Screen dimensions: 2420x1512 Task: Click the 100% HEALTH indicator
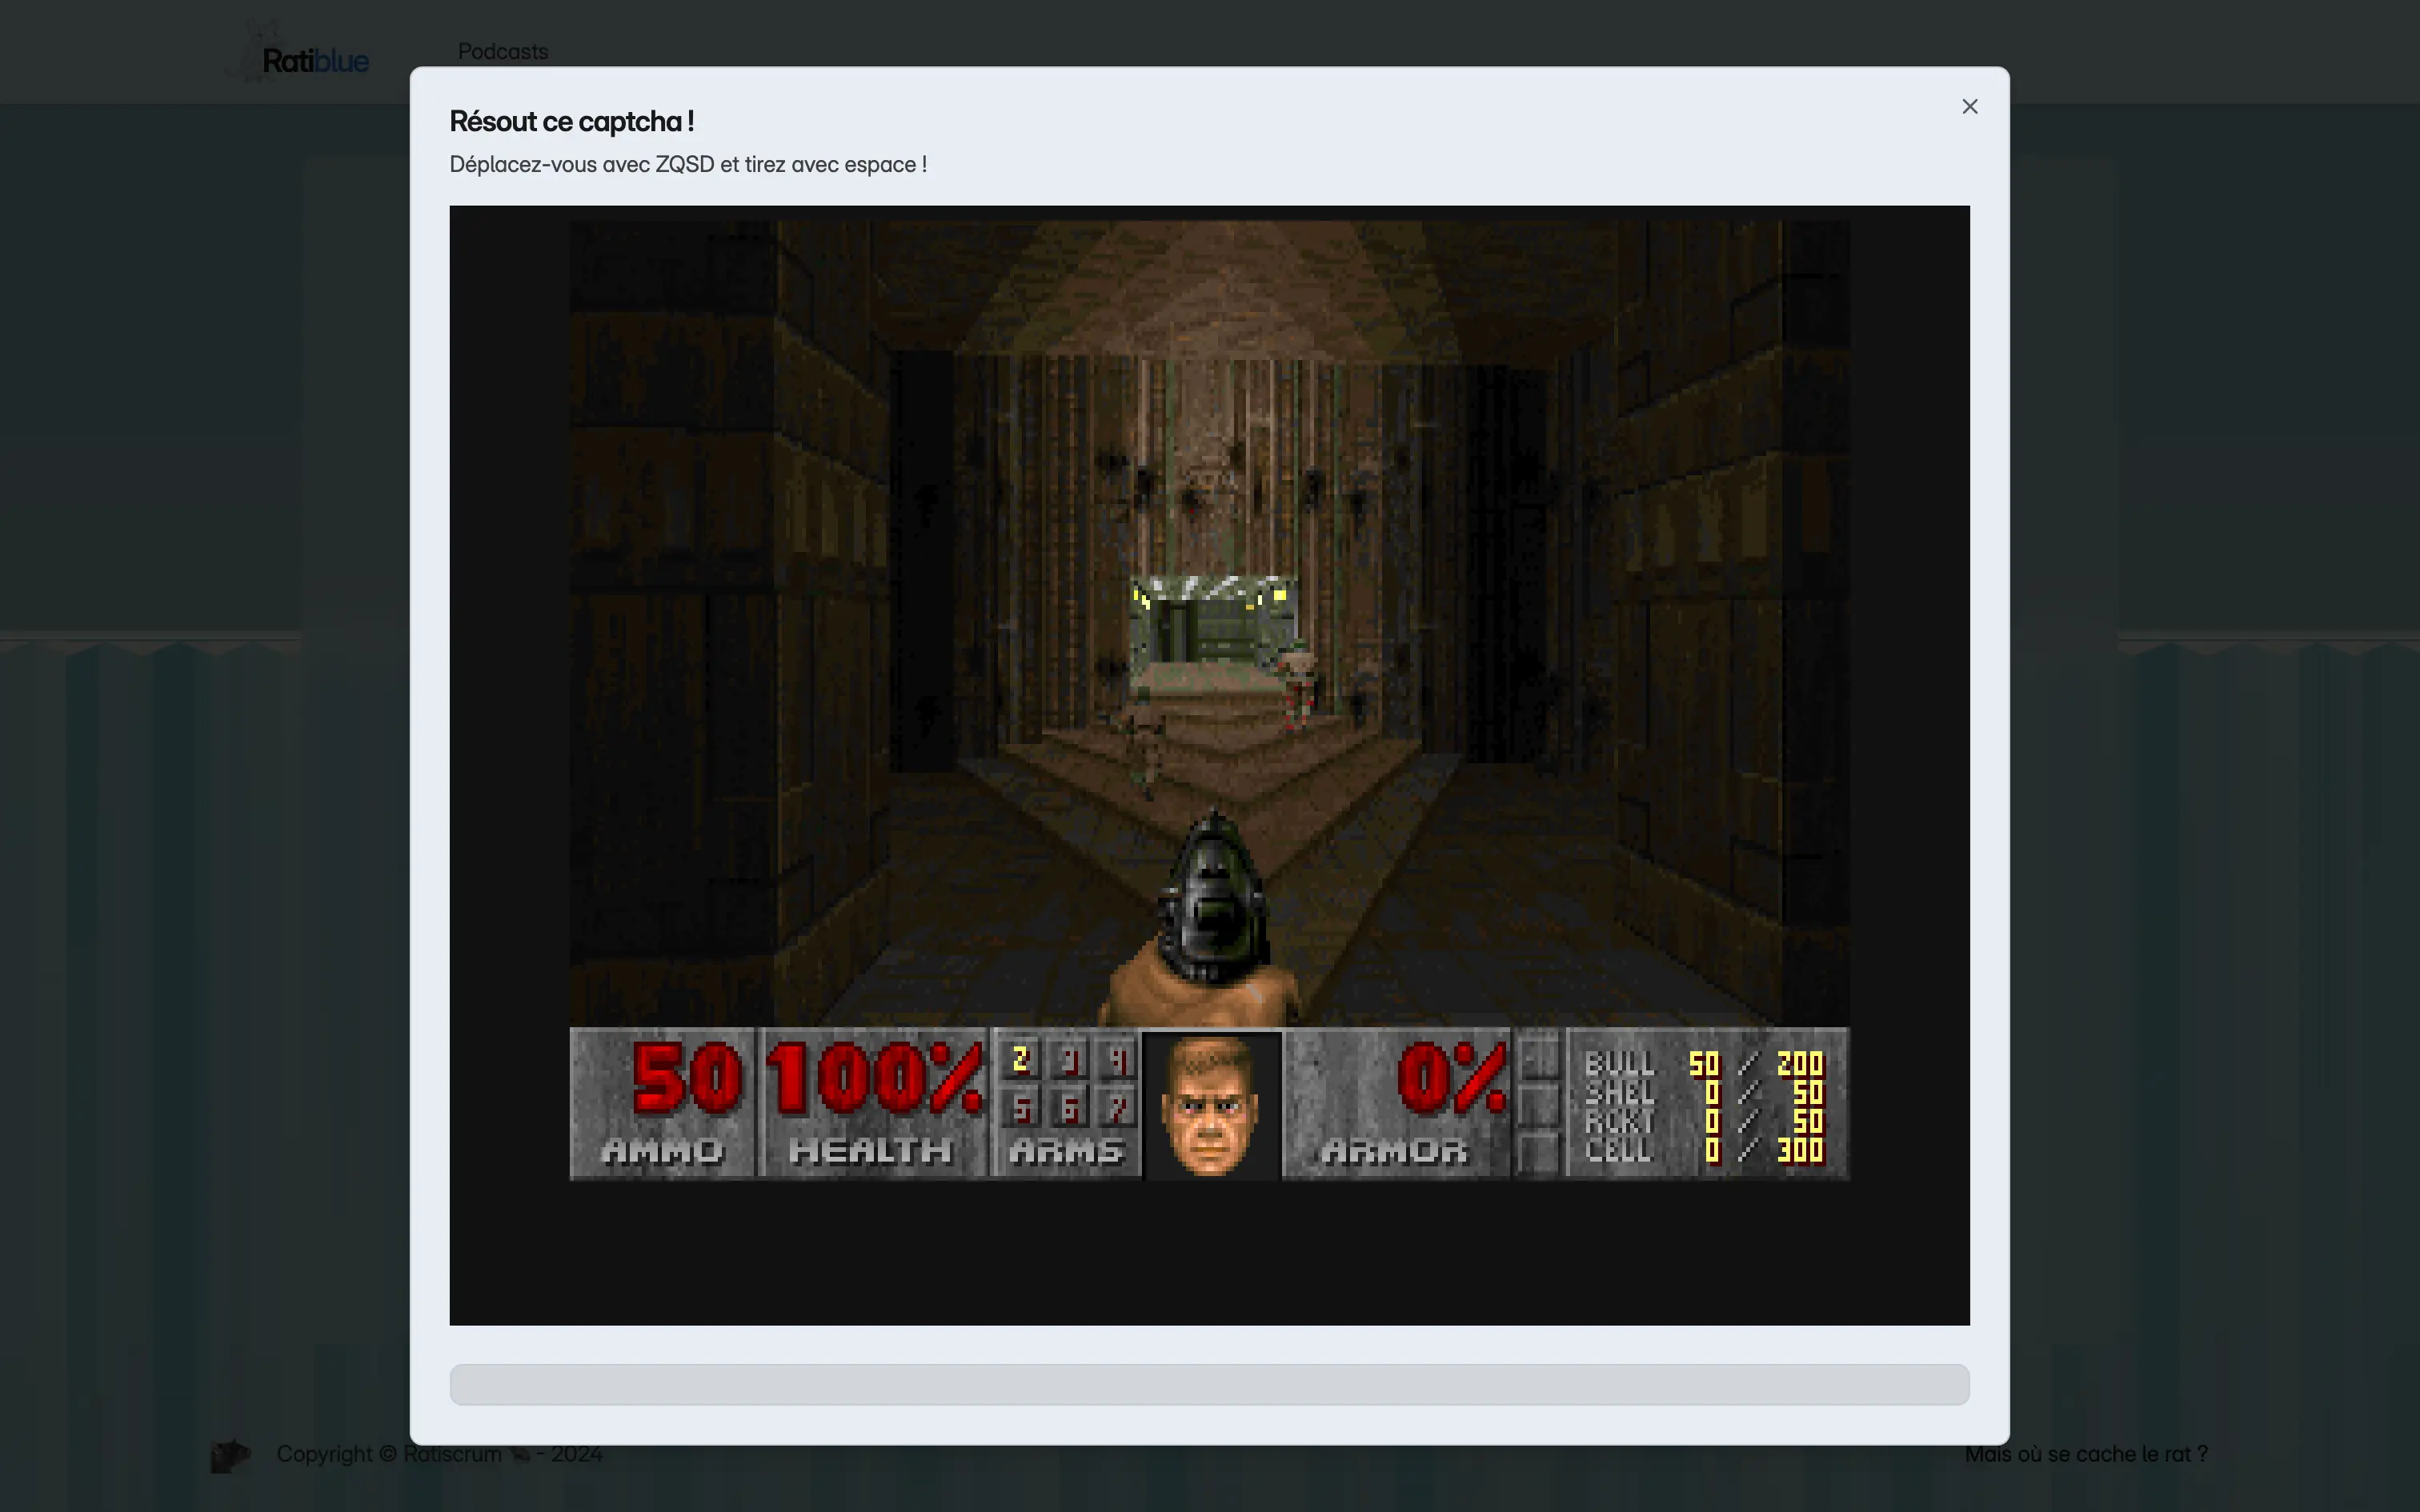pyautogui.click(x=874, y=1078)
